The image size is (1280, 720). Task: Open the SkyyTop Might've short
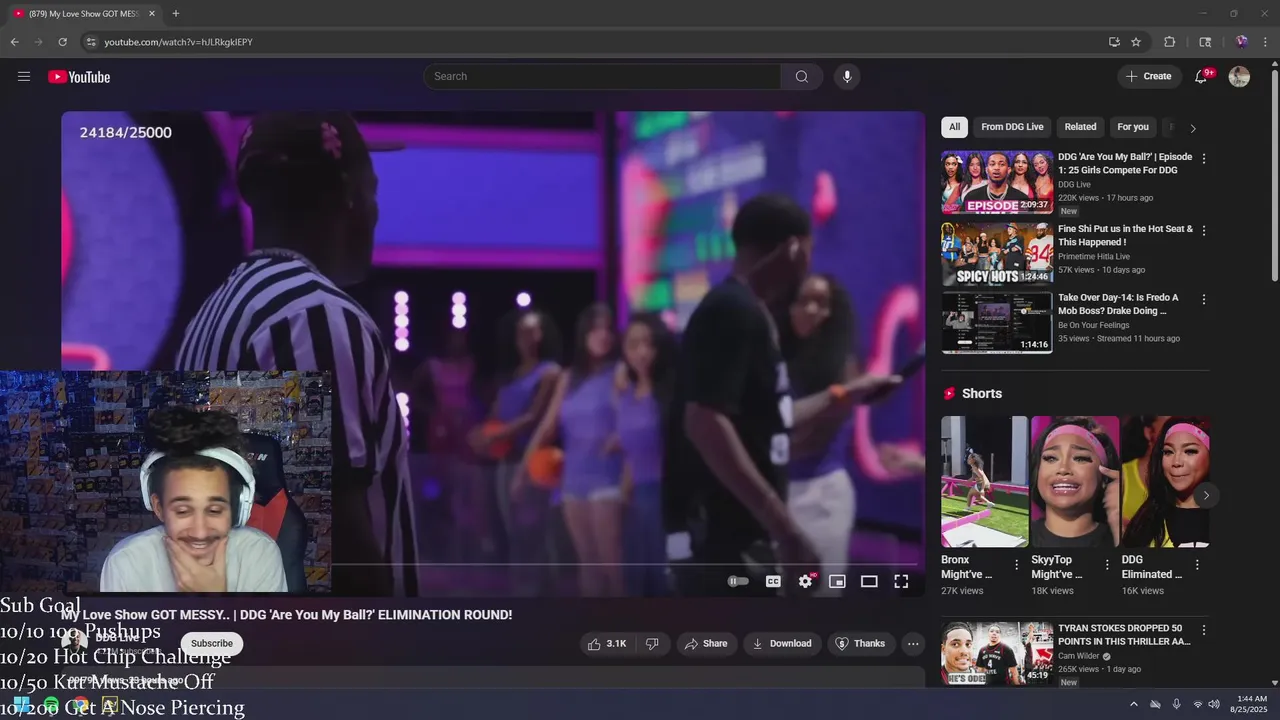coord(1075,481)
